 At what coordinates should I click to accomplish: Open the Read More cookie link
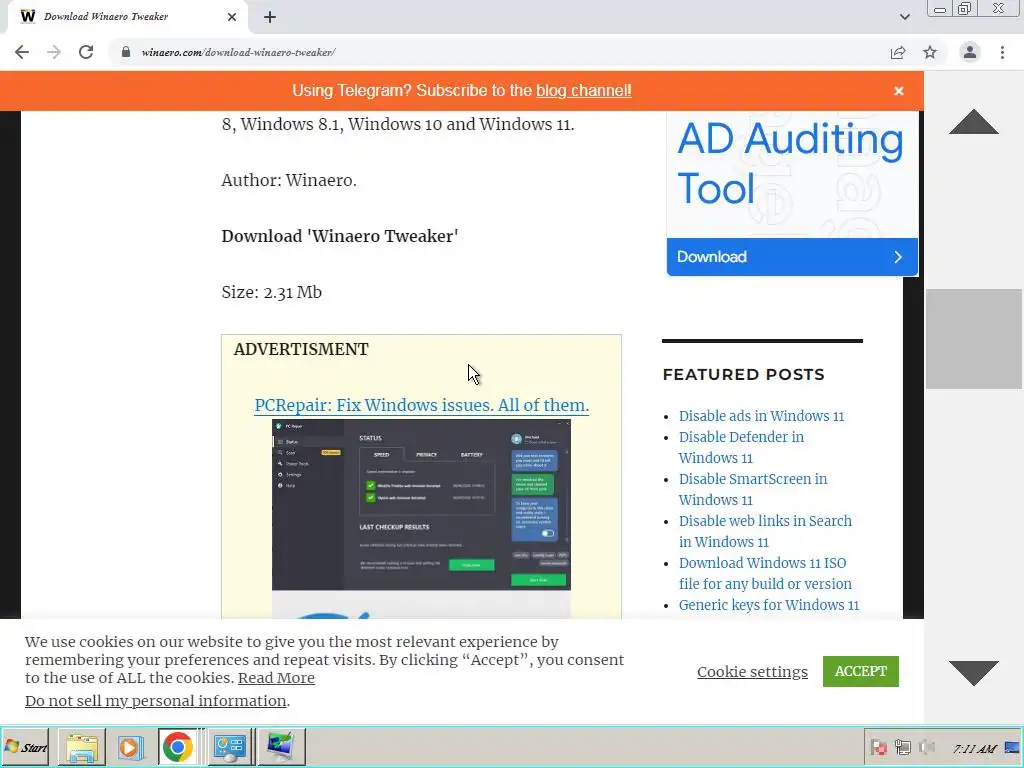click(x=276, y=678)
